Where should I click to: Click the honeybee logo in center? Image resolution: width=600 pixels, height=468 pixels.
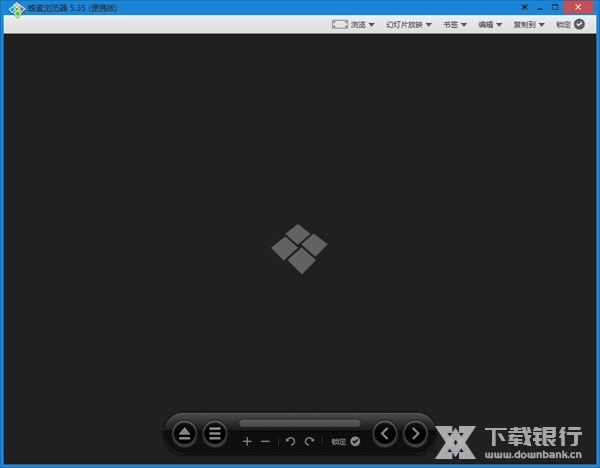[x=299, y=248]
